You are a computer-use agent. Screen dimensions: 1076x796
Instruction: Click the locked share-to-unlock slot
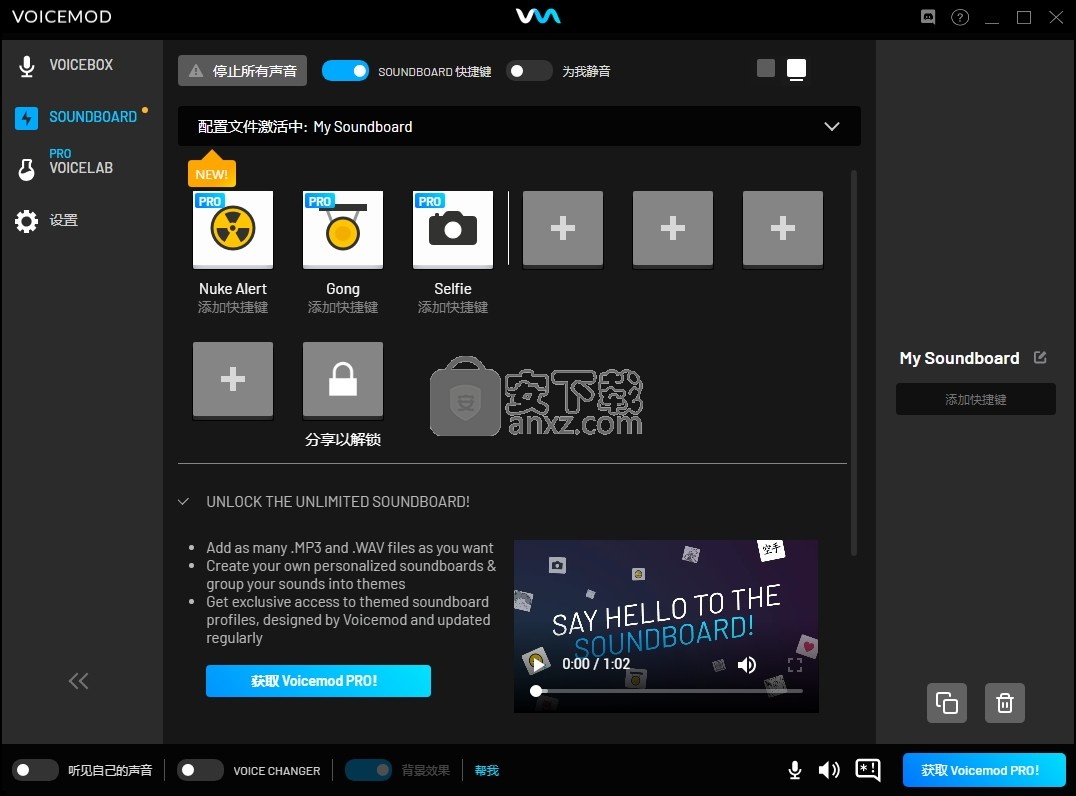click(343, 380)
